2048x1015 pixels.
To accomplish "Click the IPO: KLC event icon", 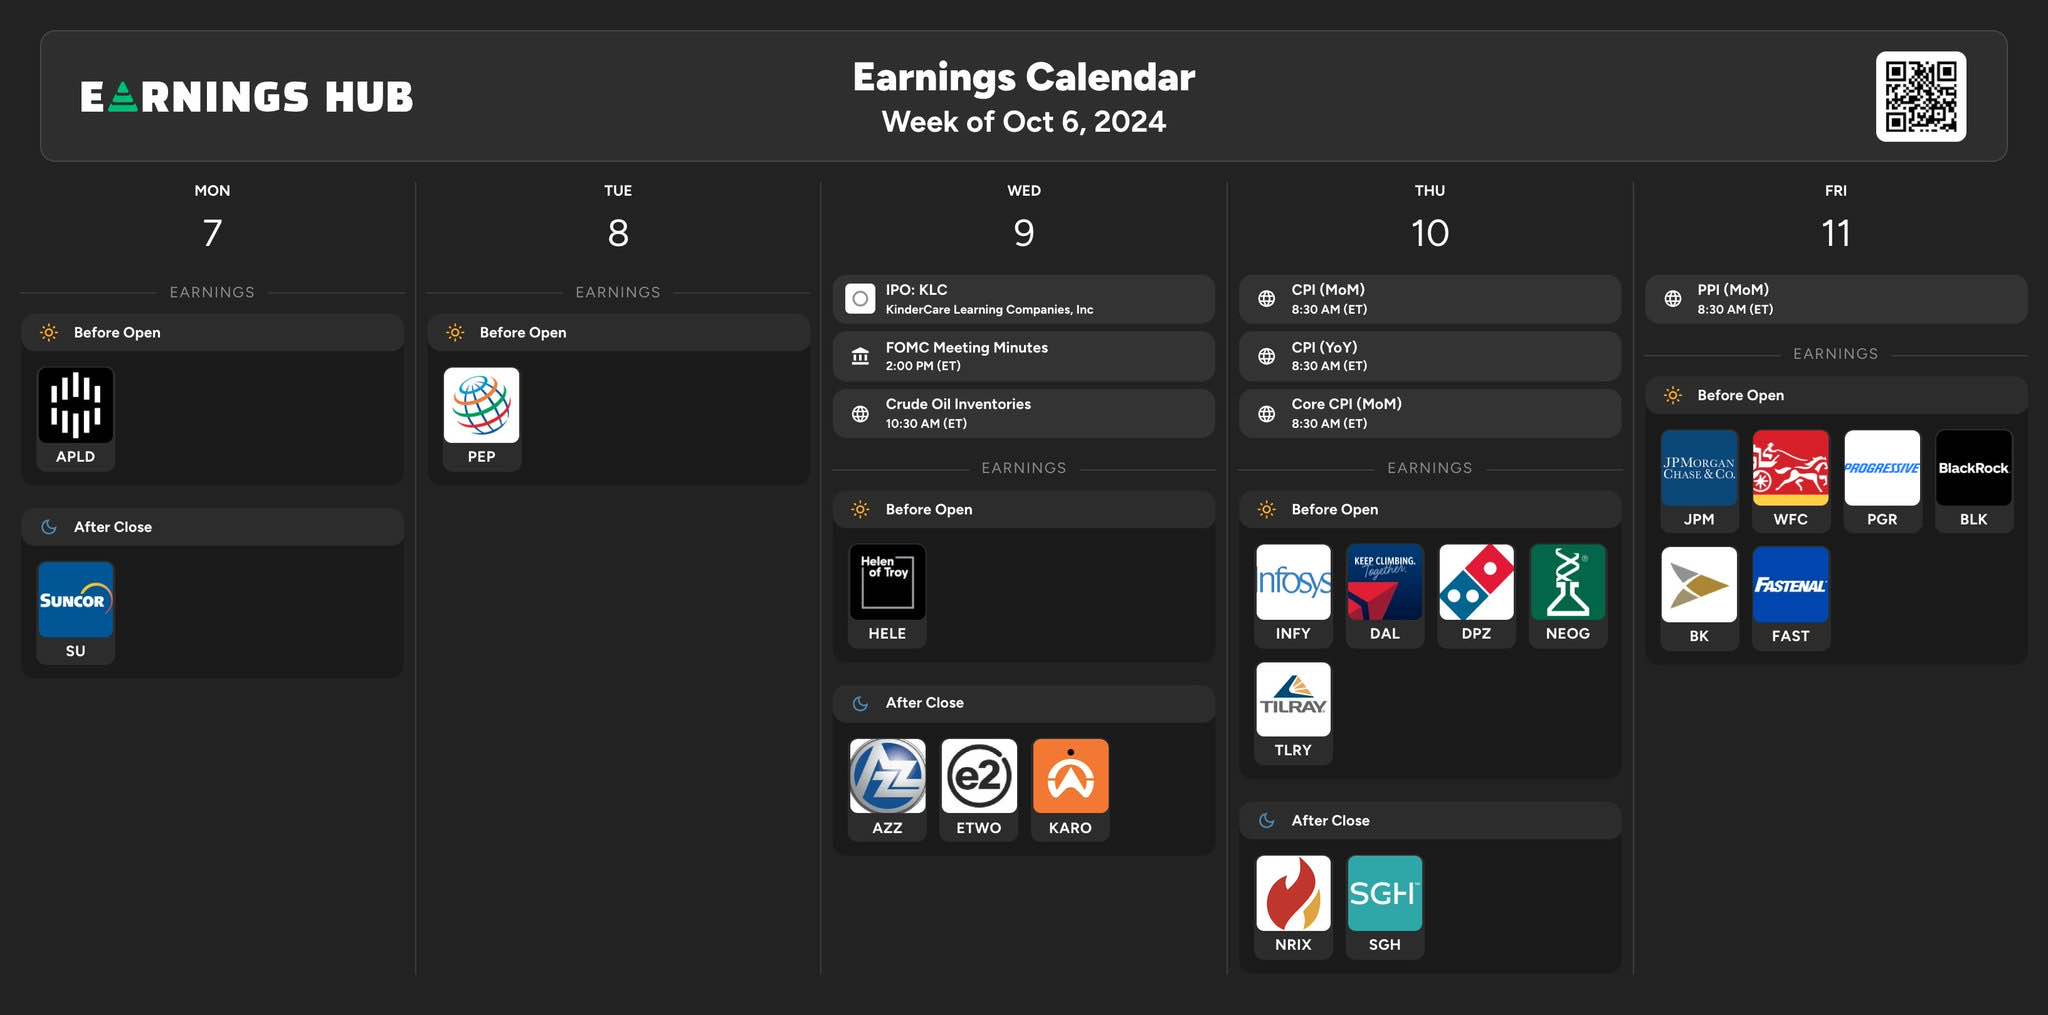I will pos(860,299).
